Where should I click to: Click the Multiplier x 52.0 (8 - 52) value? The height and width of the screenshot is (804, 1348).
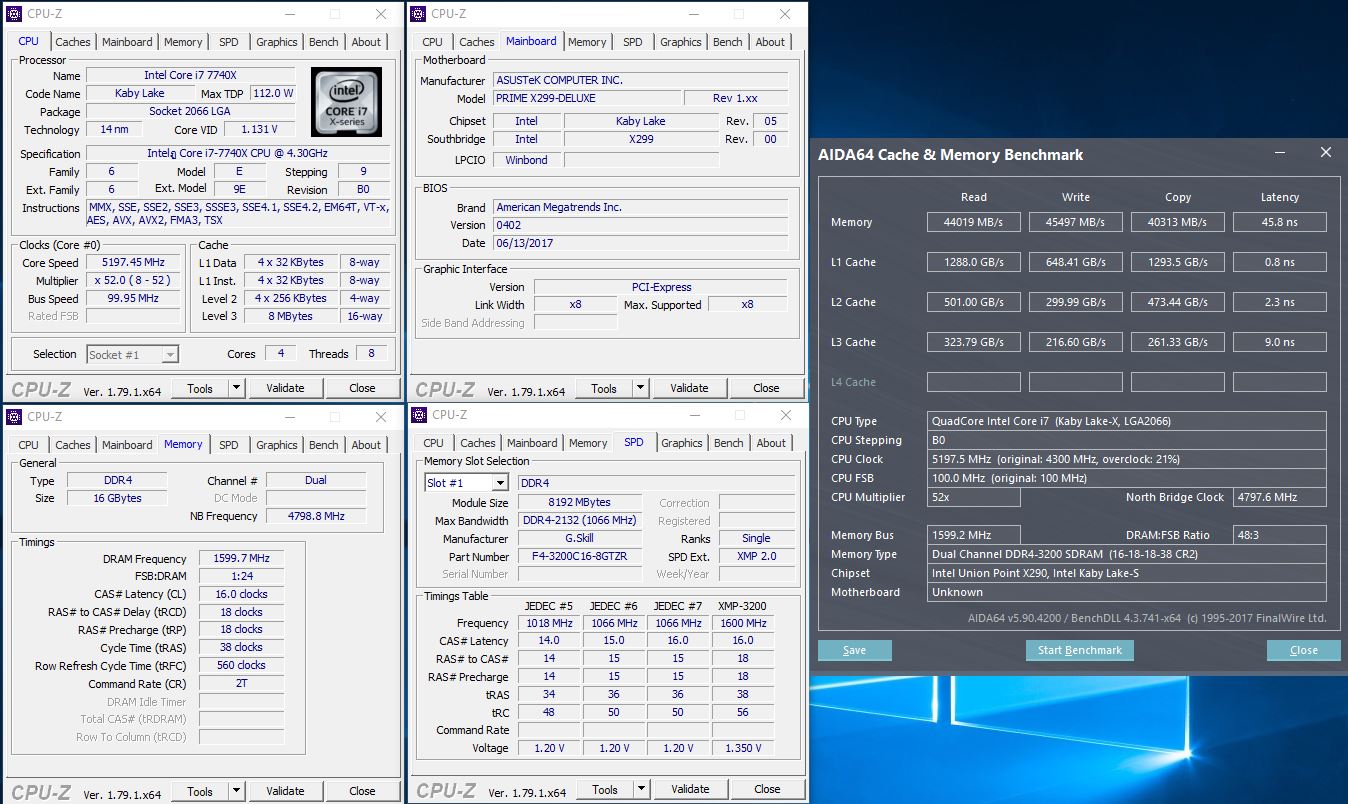pyautogui.click(x=133, y=281)
